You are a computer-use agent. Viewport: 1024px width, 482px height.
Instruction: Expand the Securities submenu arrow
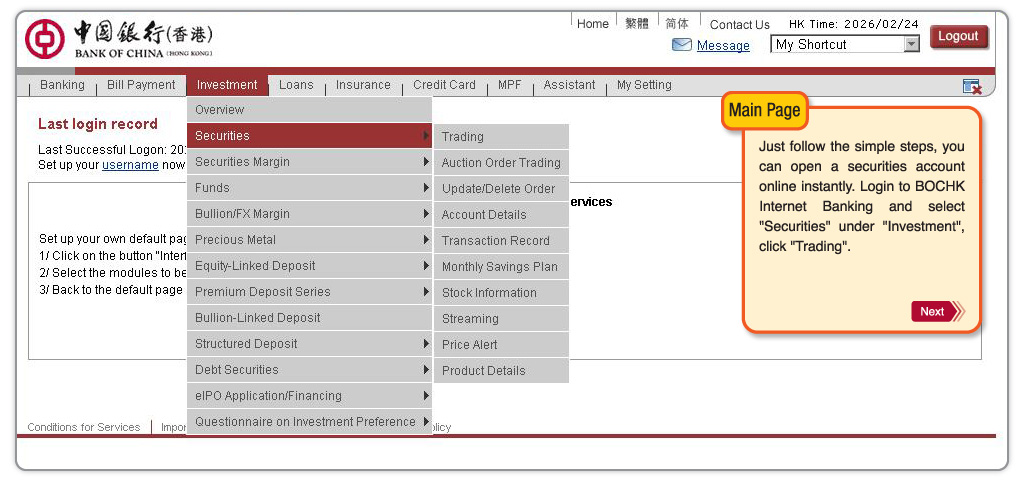click(x=426, y=135)
